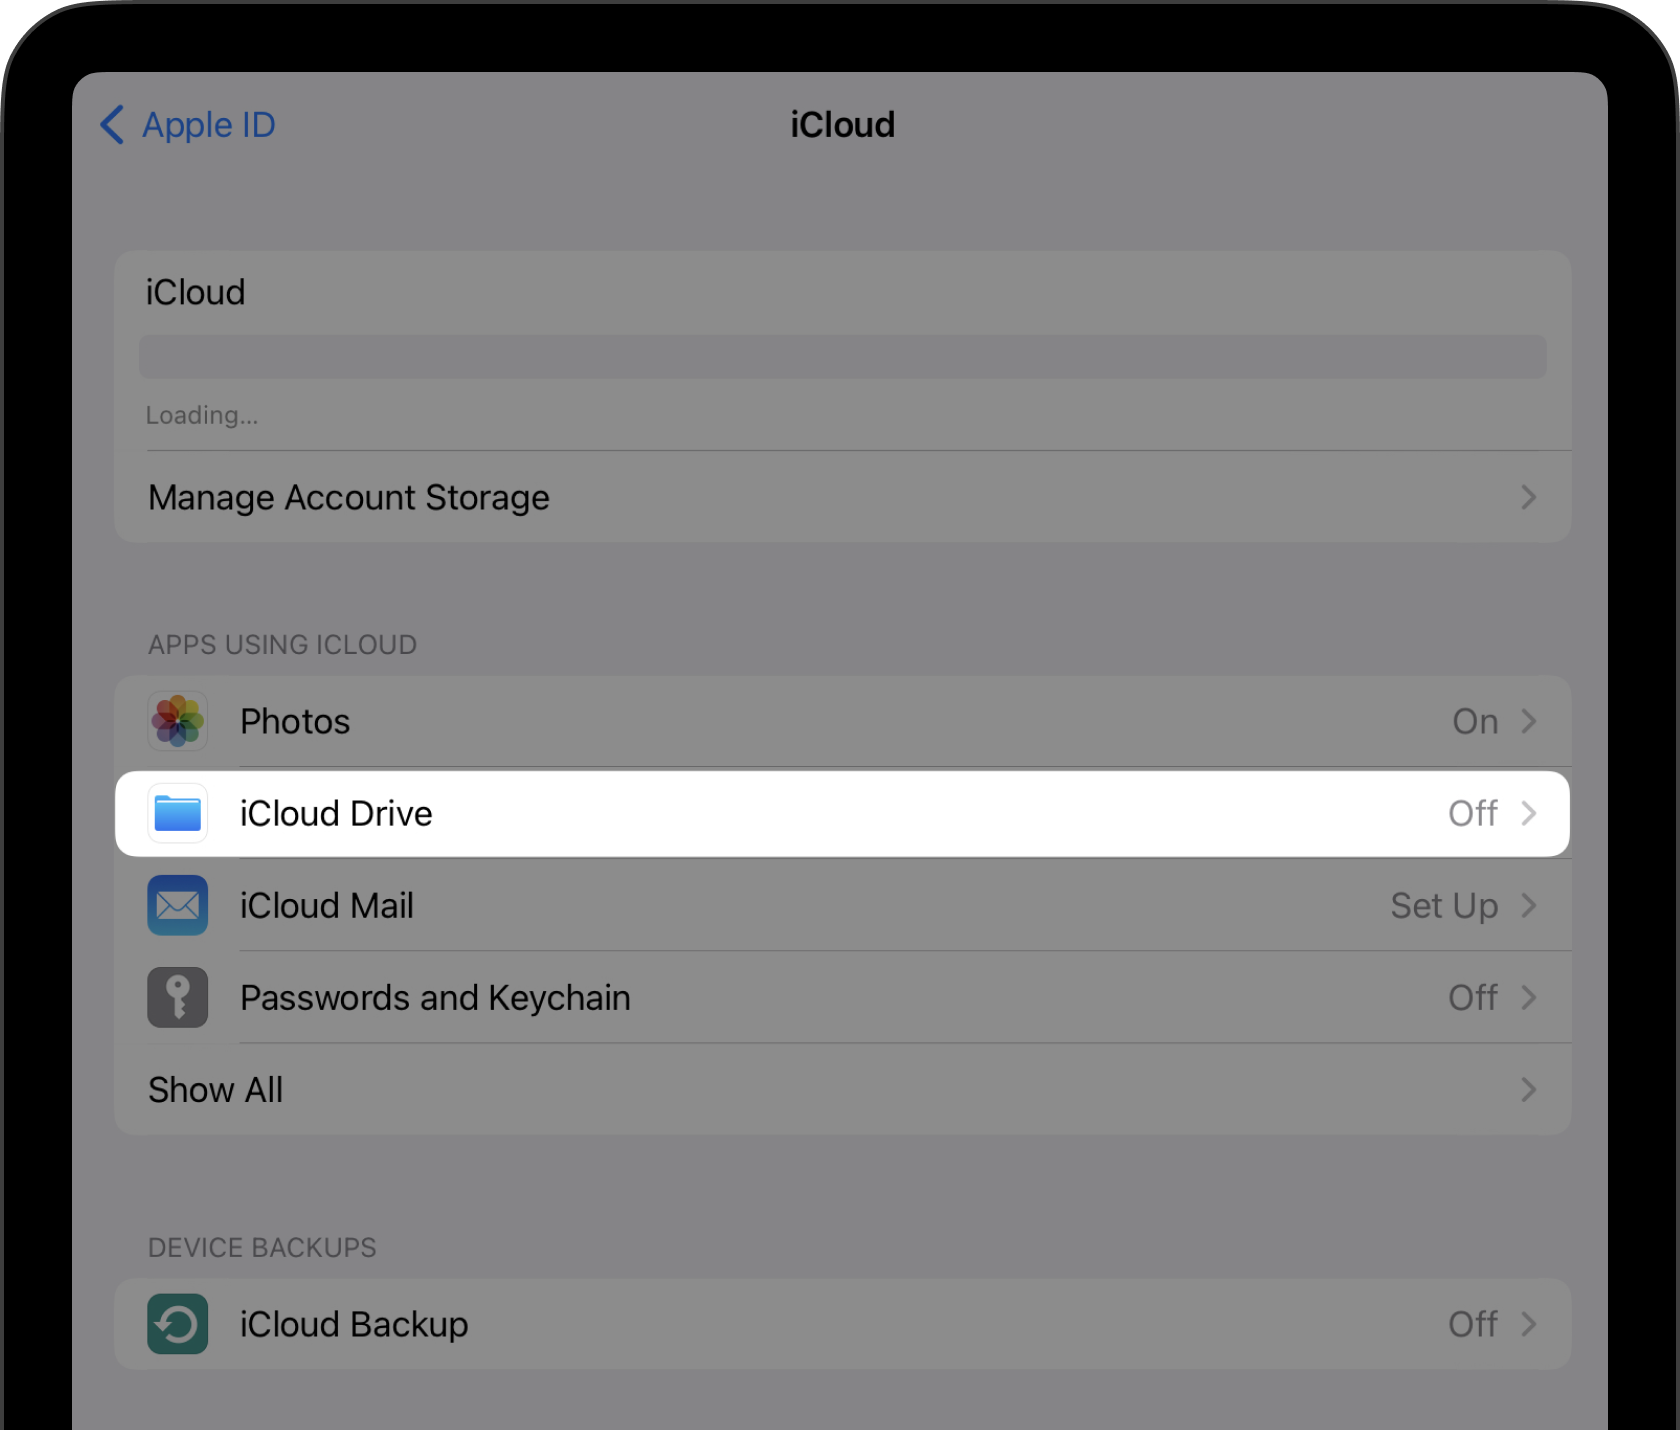This screenshot has width=1680, height=1430.
Task: Select the iCloud Backup label
Action: [354, 1325]
